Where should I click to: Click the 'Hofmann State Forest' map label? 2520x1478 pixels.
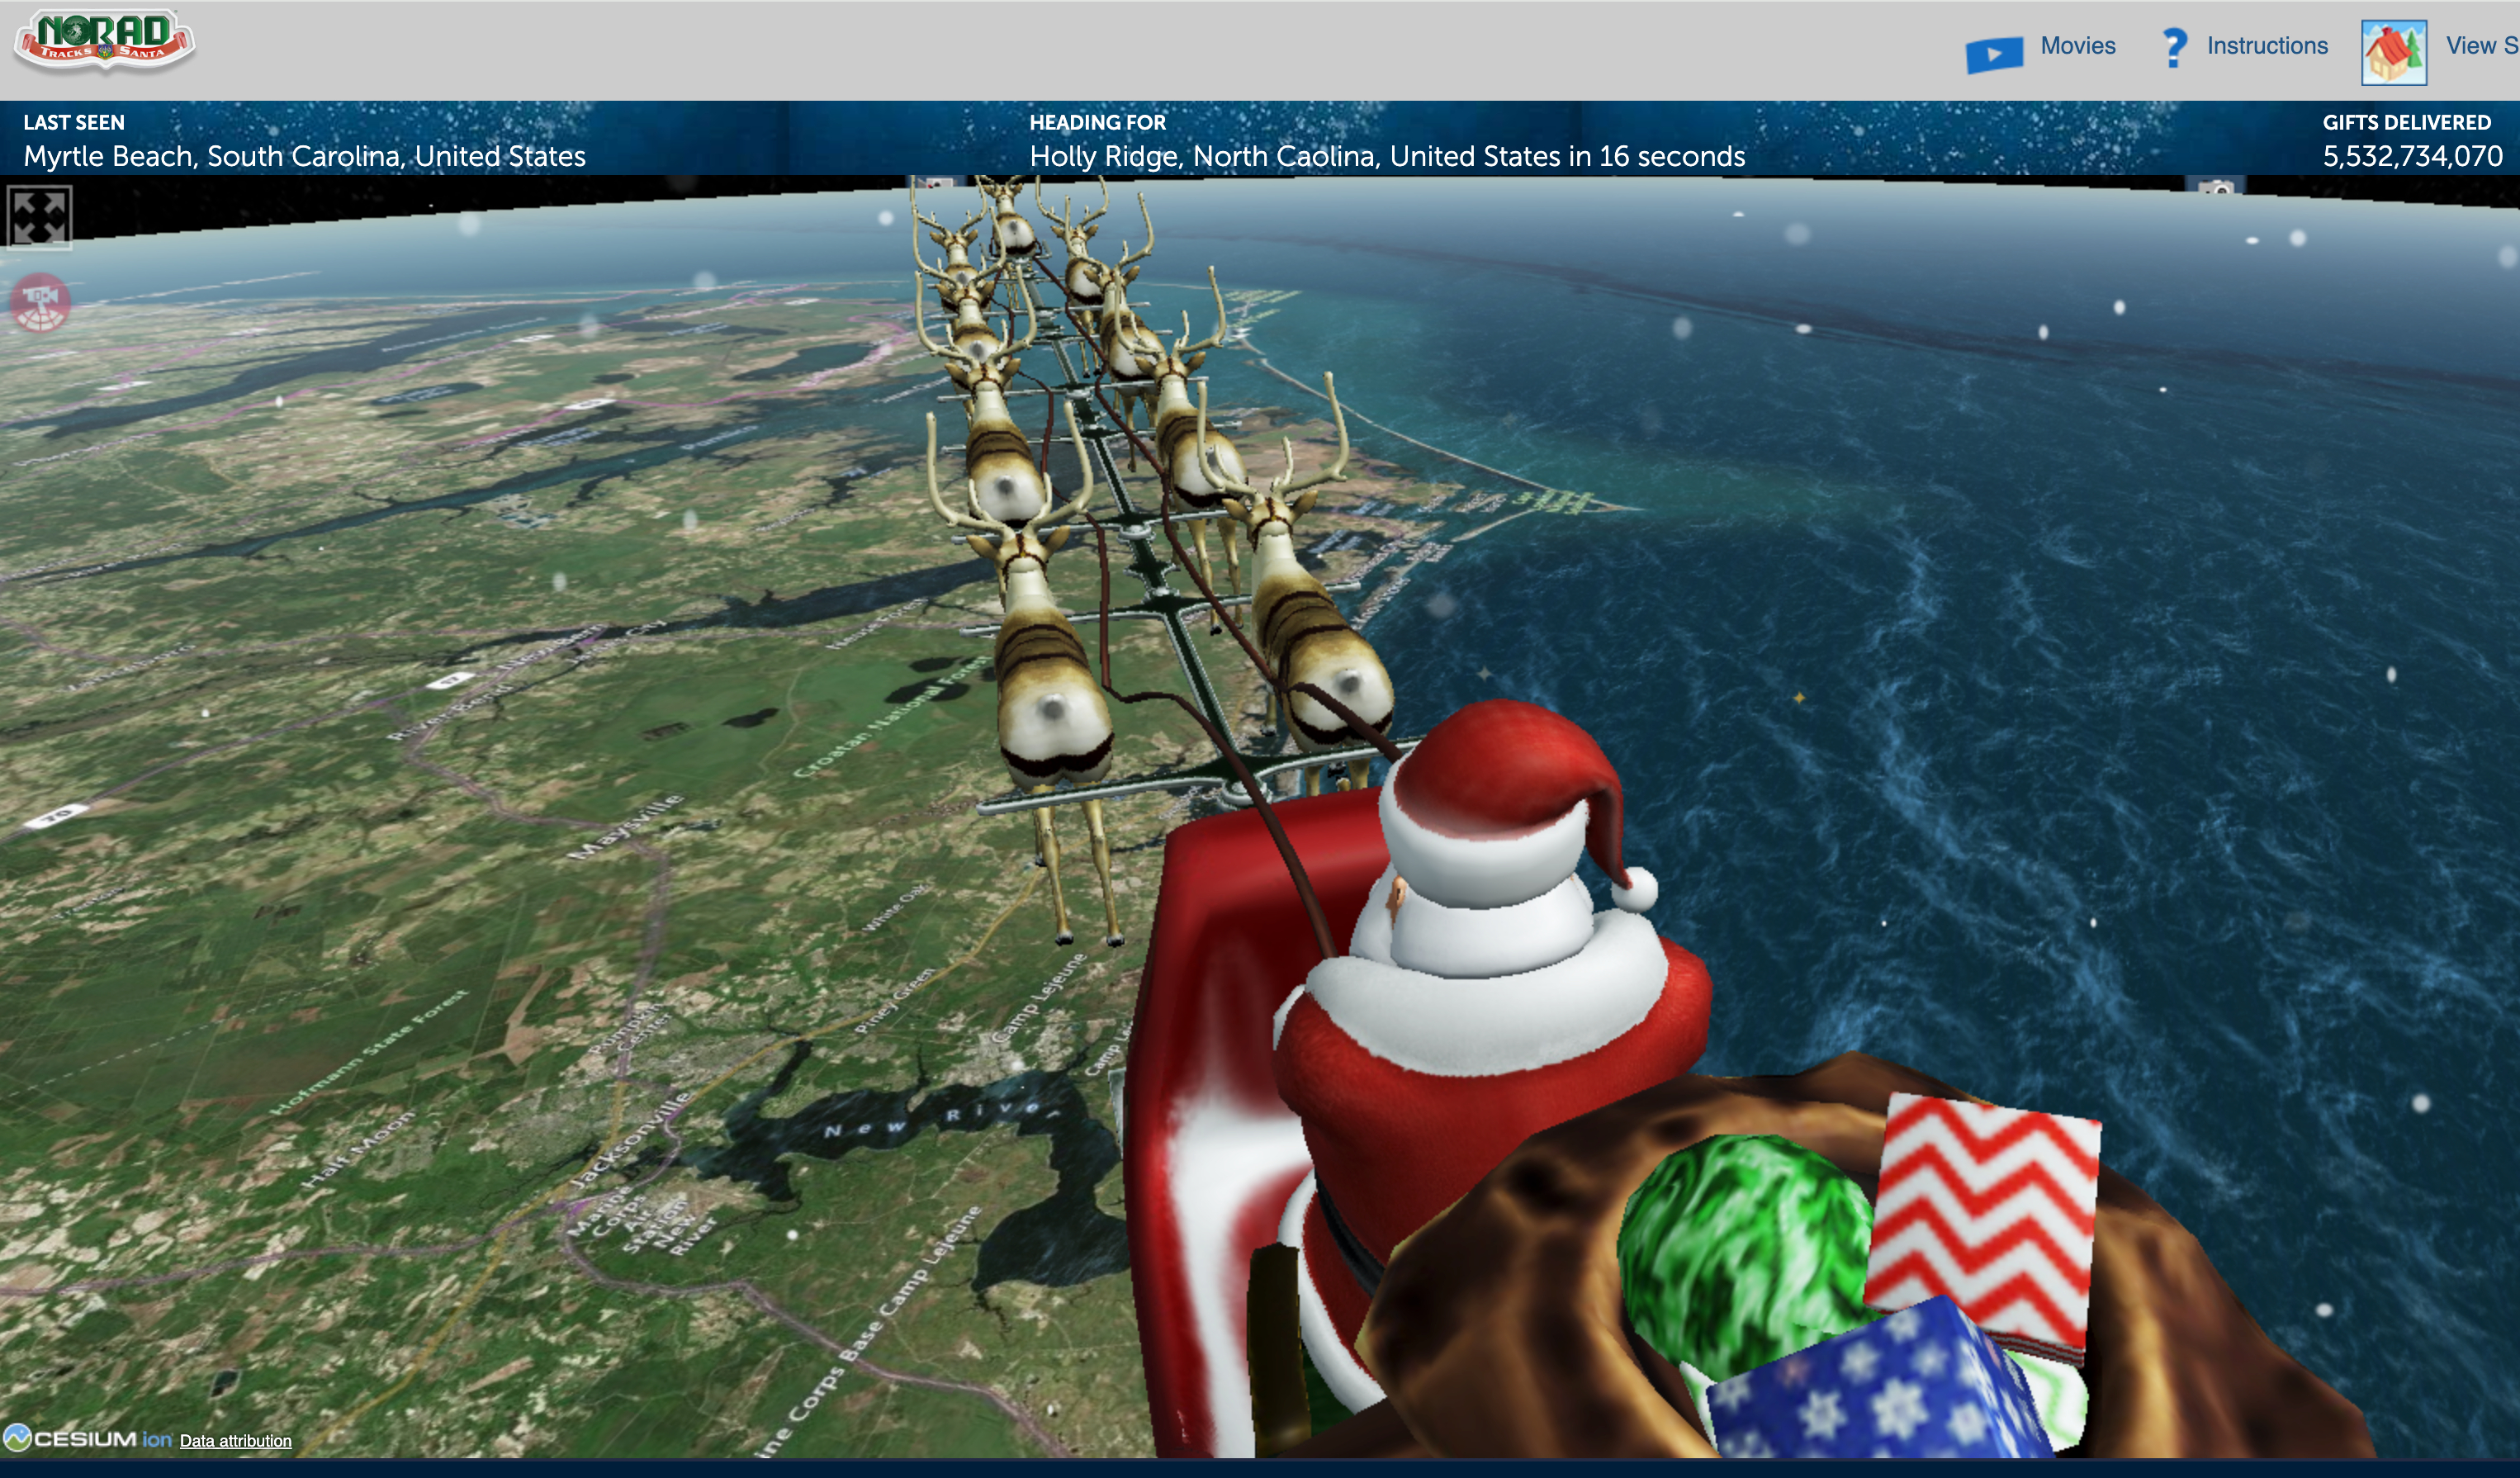coord(368,1052)
